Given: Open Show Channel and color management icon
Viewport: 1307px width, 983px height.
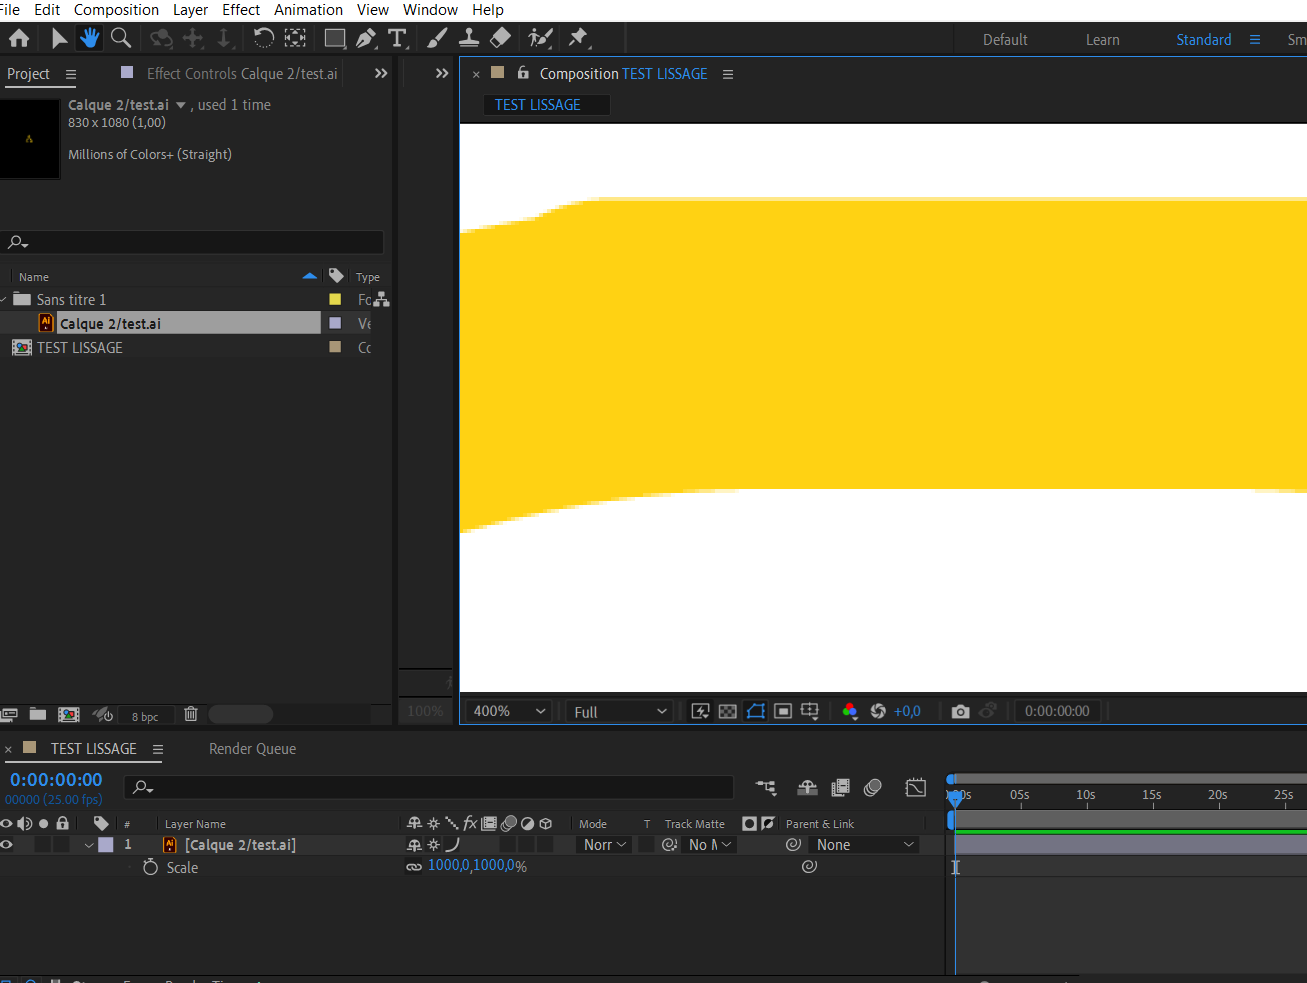Looking at the screenshot, I should coord(849,711).
